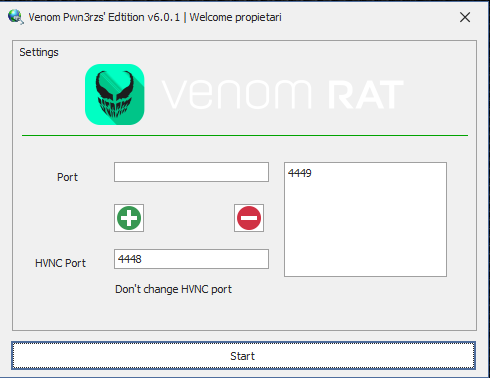Viewport: 490px width, 378px height.
Task: Click the green plus add-port icon
Action: point(129,218)
